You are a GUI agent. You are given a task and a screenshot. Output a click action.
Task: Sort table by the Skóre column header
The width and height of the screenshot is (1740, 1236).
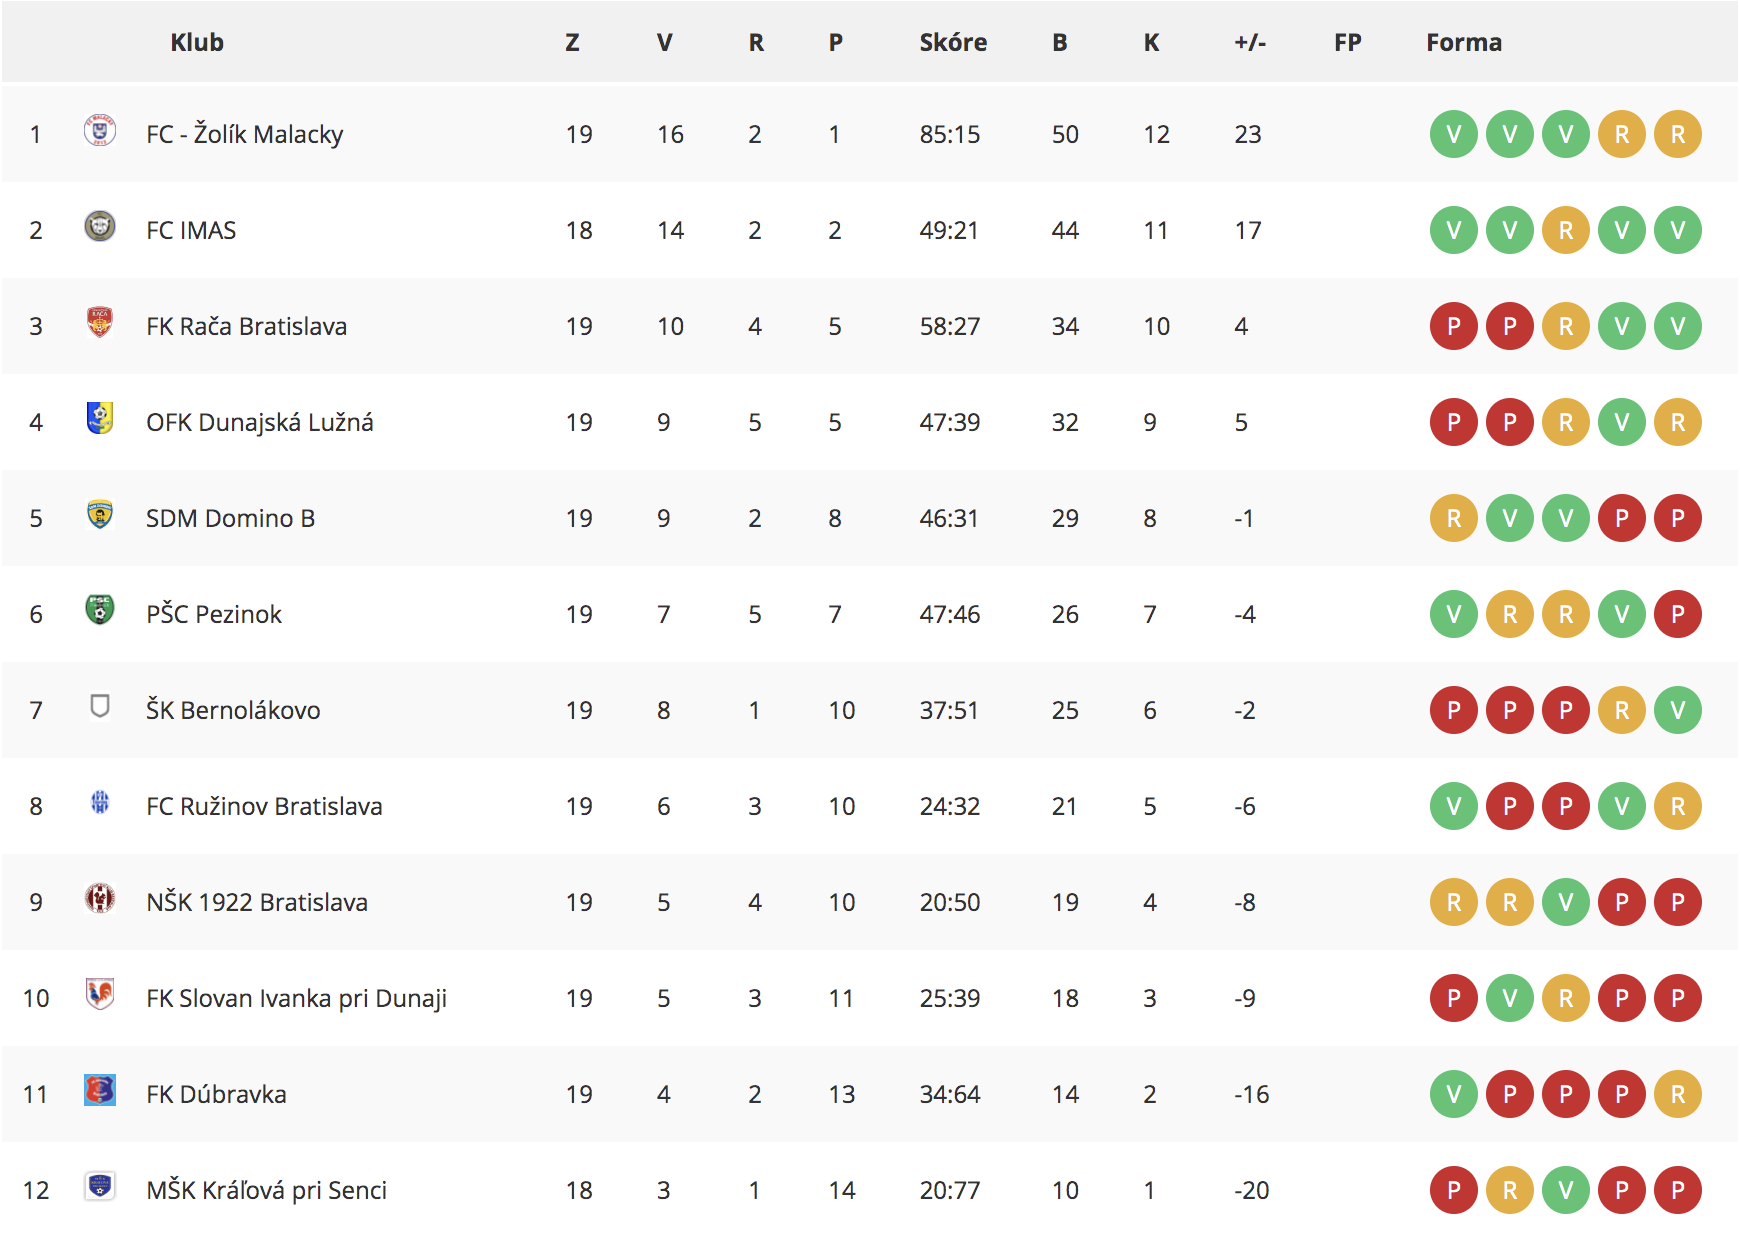tap(953, 42)
